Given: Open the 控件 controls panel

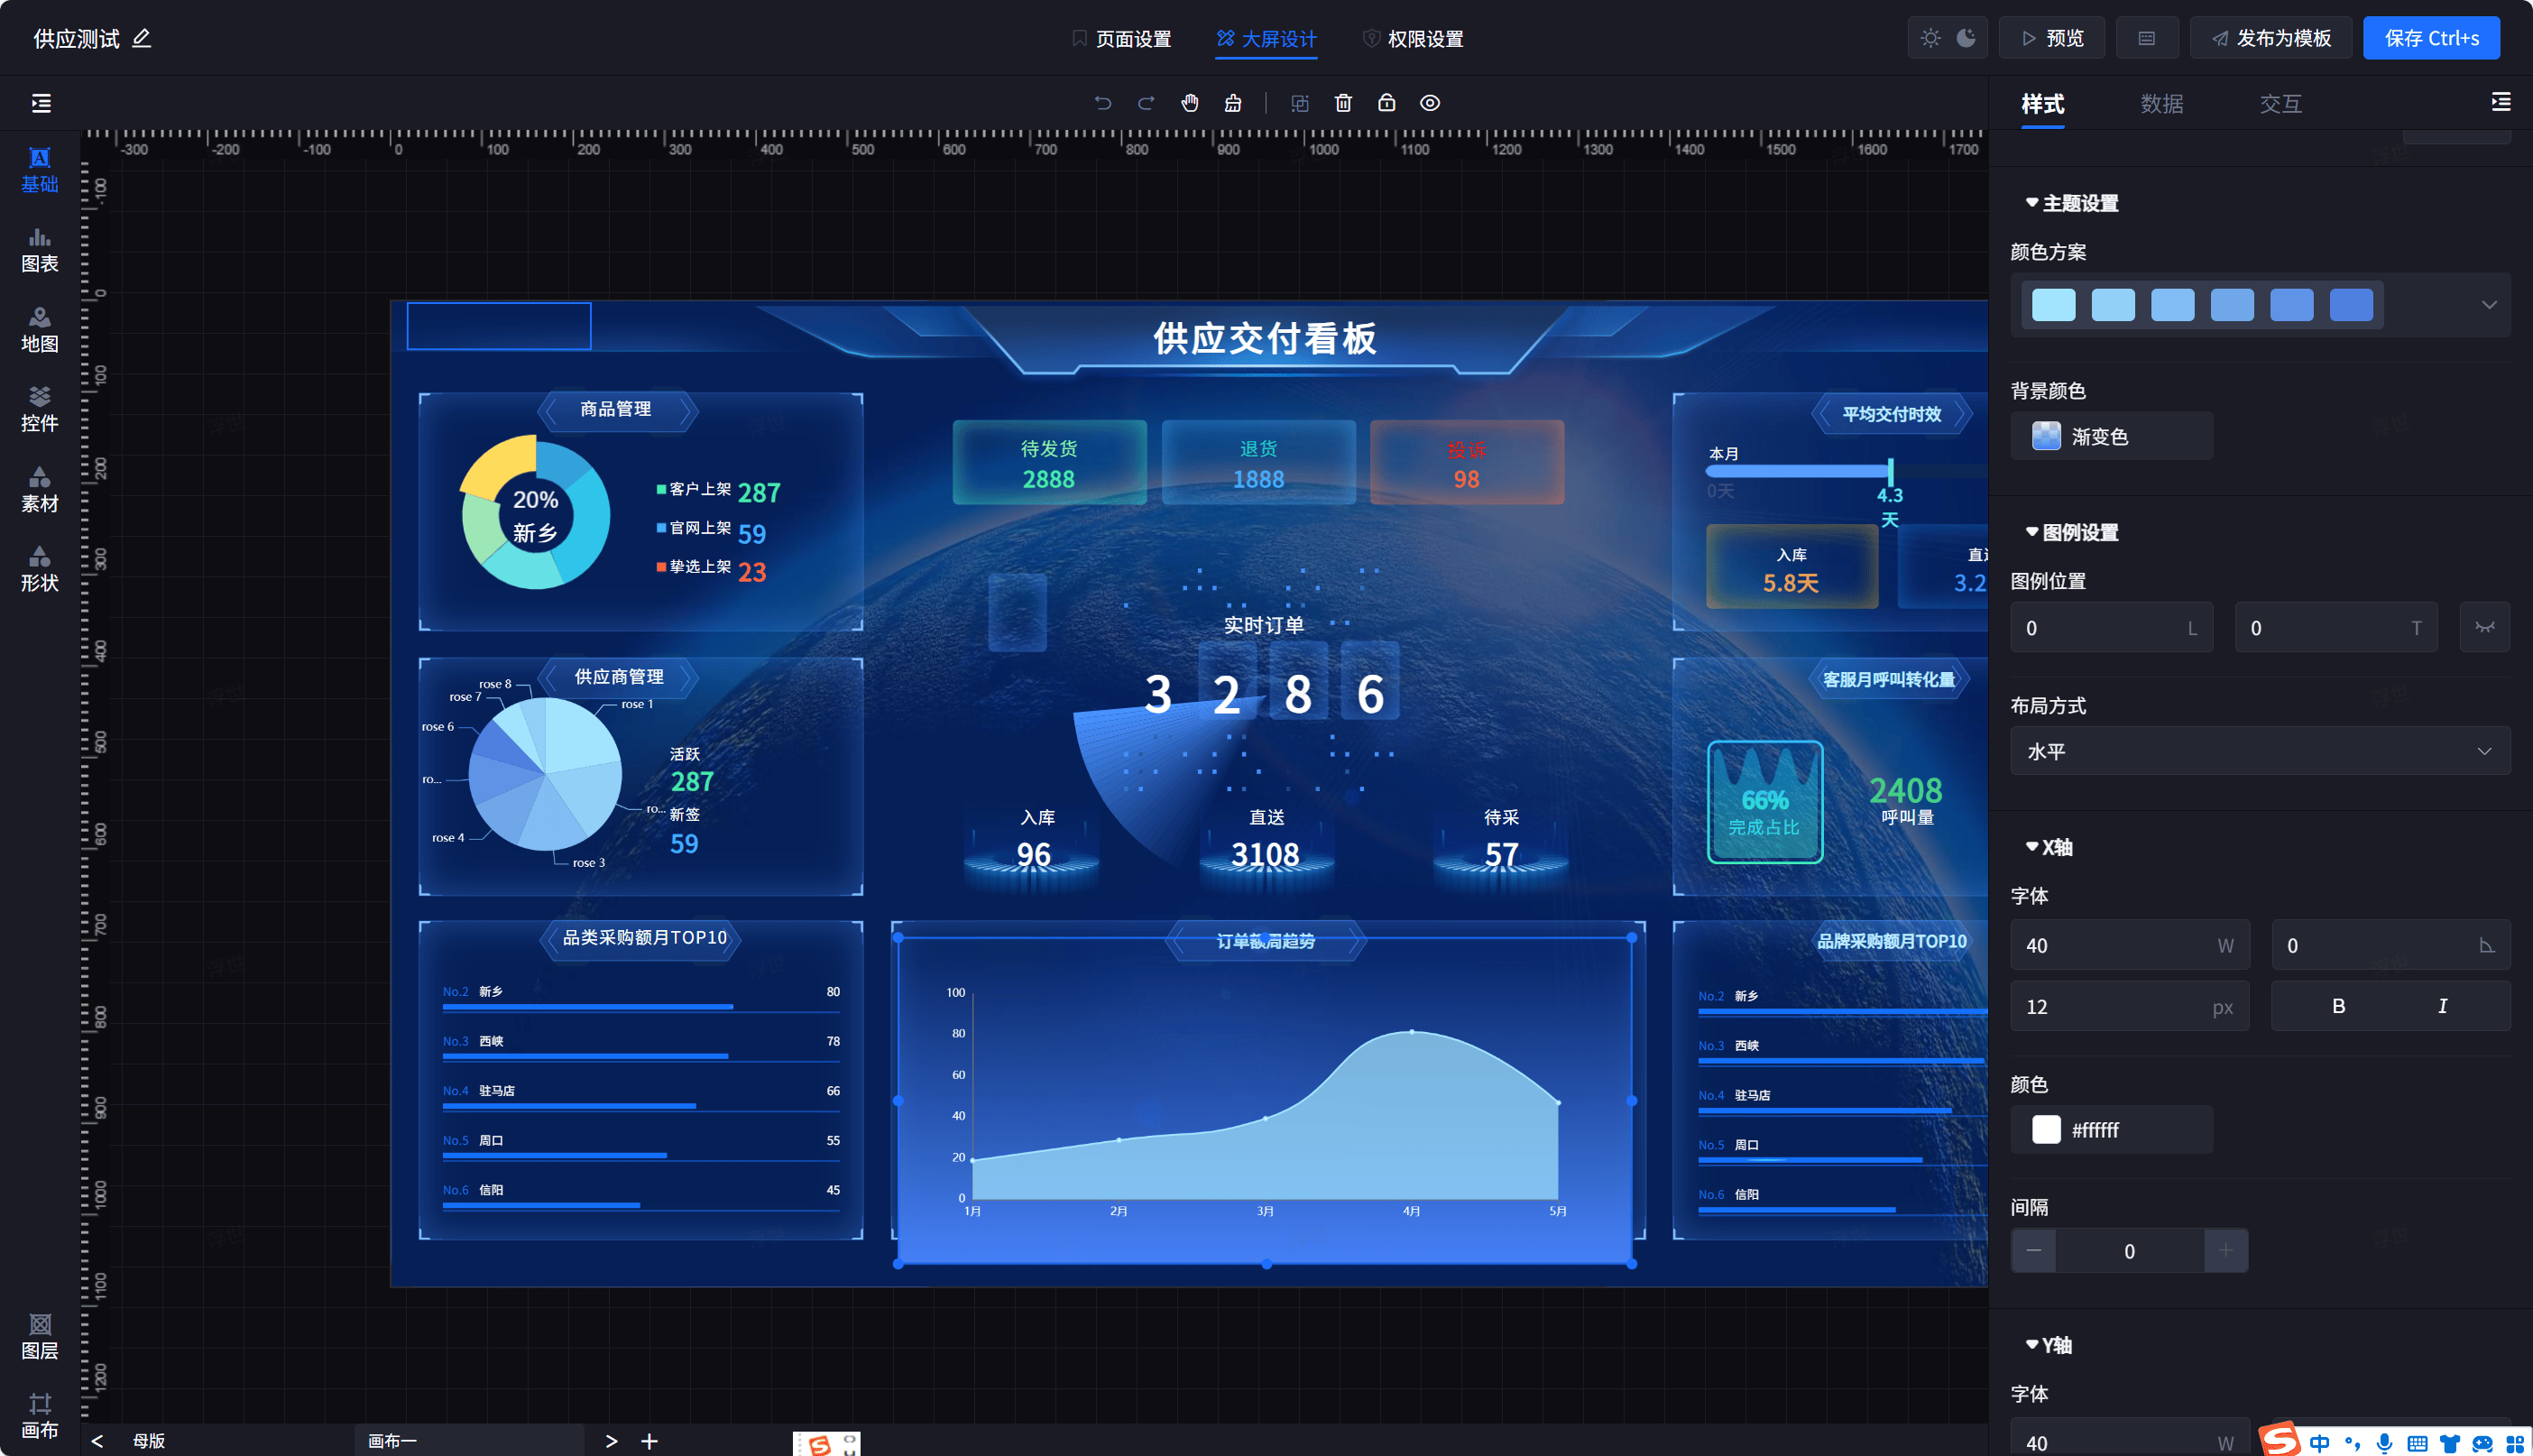Looking at the screenshot, I should pos(40,409).
